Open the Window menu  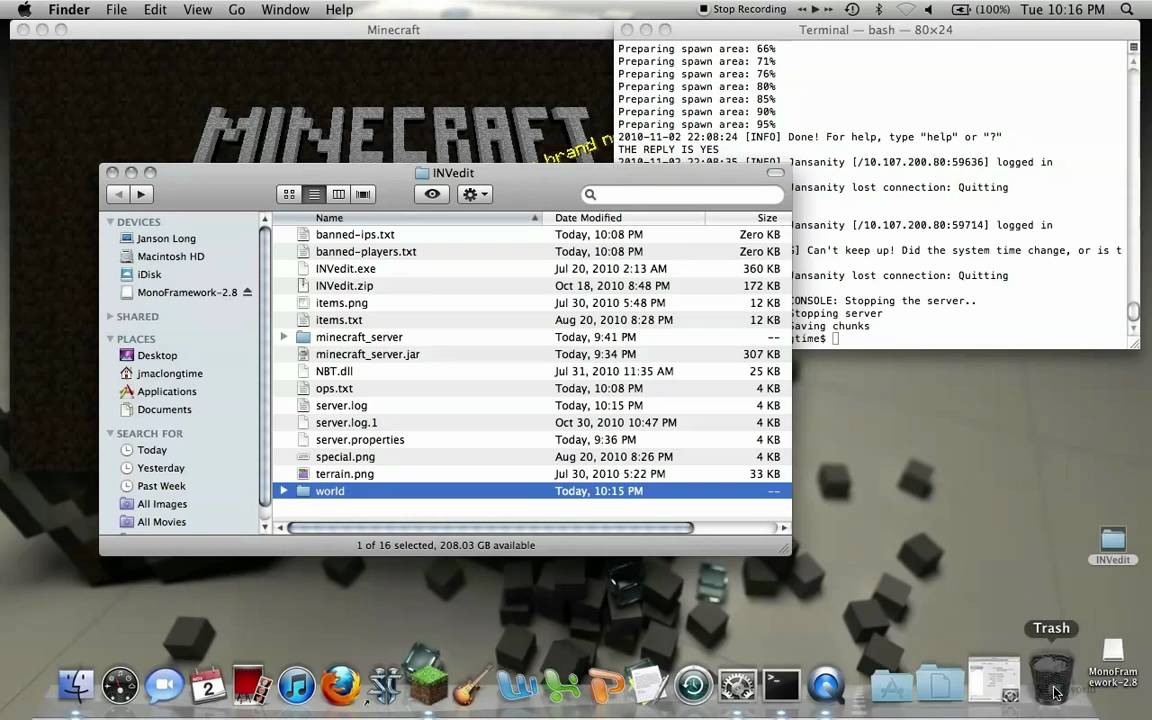coord(285,10)
